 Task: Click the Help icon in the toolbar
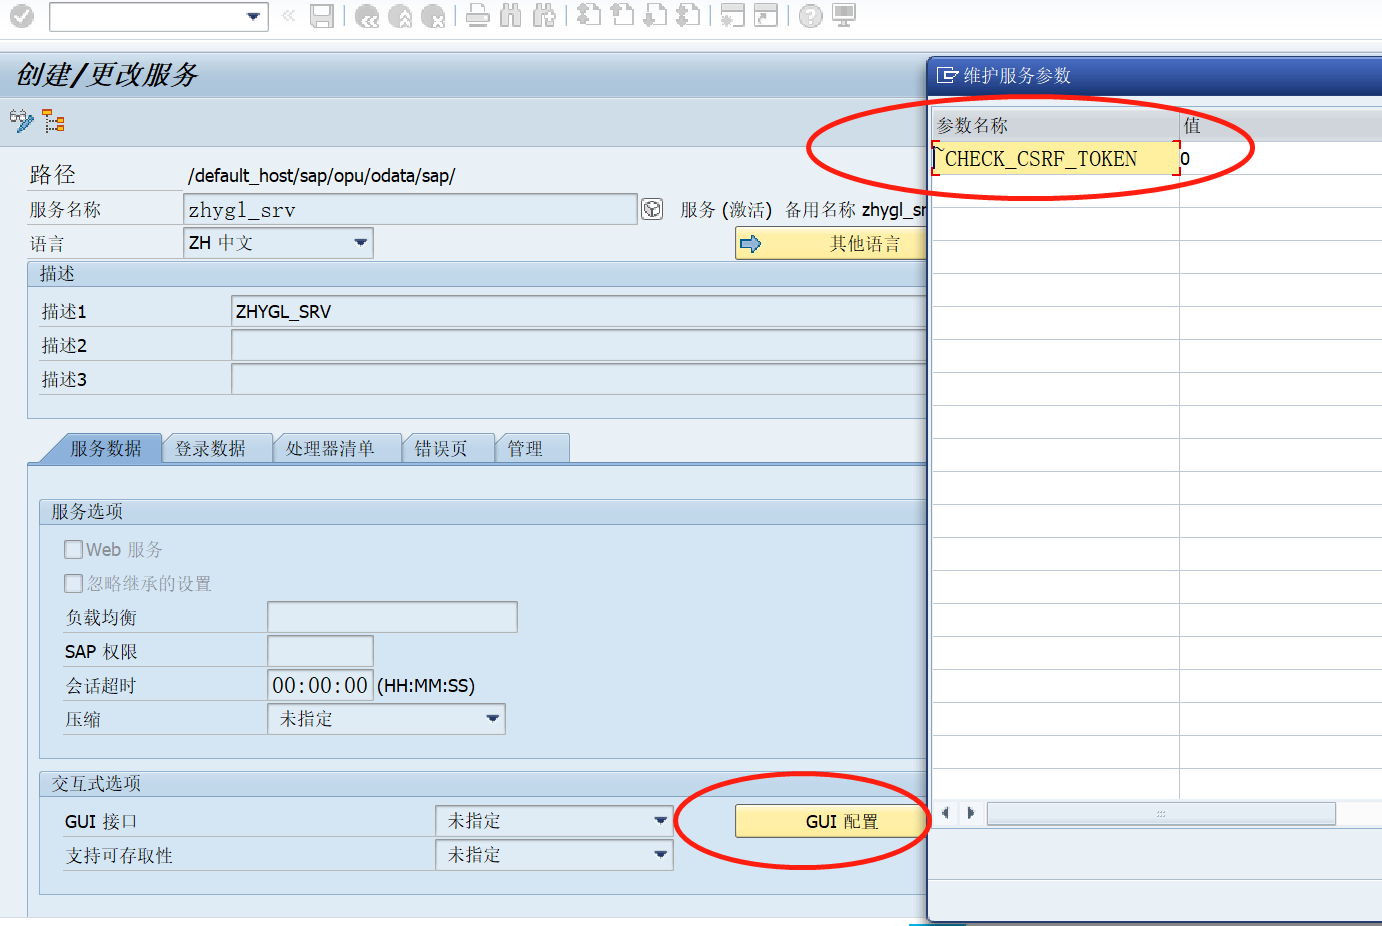[809, 16]
